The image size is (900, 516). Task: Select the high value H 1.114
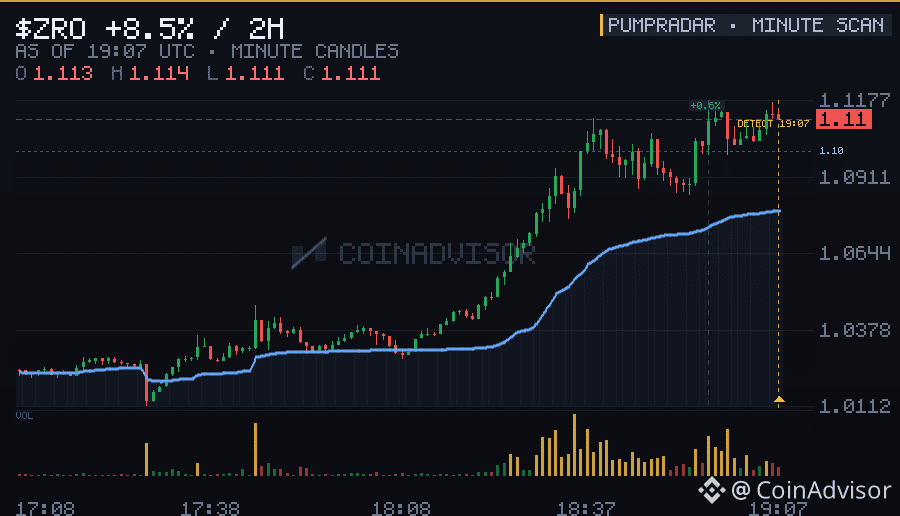(150, 73)
